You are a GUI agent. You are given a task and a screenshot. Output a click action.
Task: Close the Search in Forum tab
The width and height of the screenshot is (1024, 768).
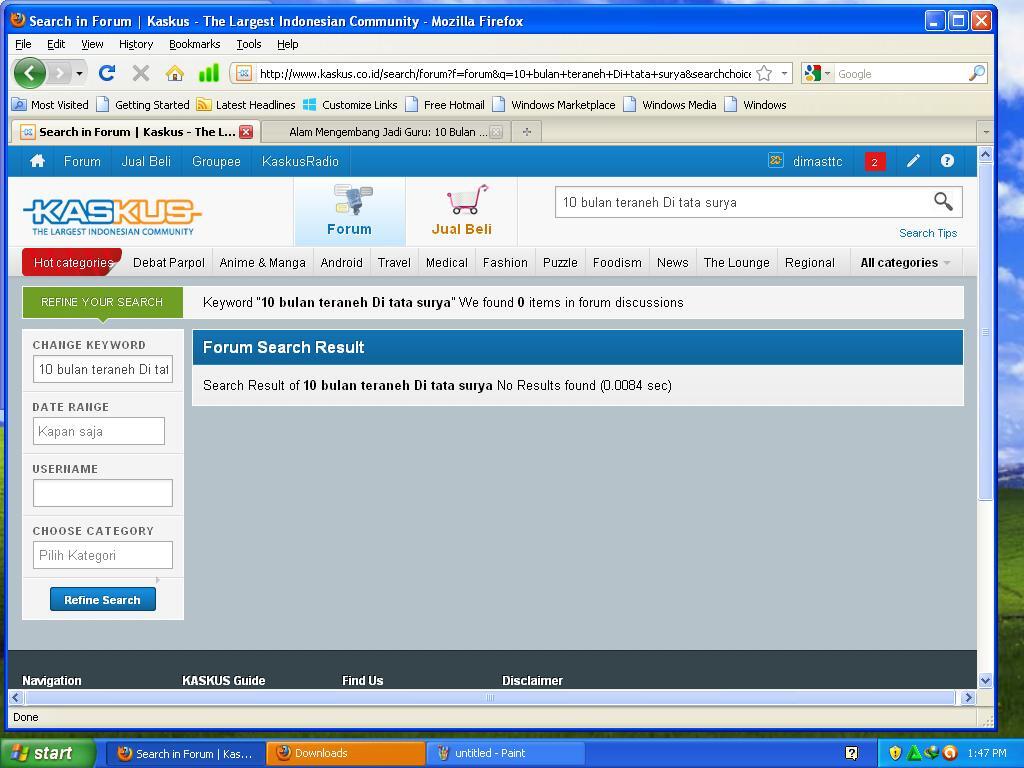click(x=246, y=132)
